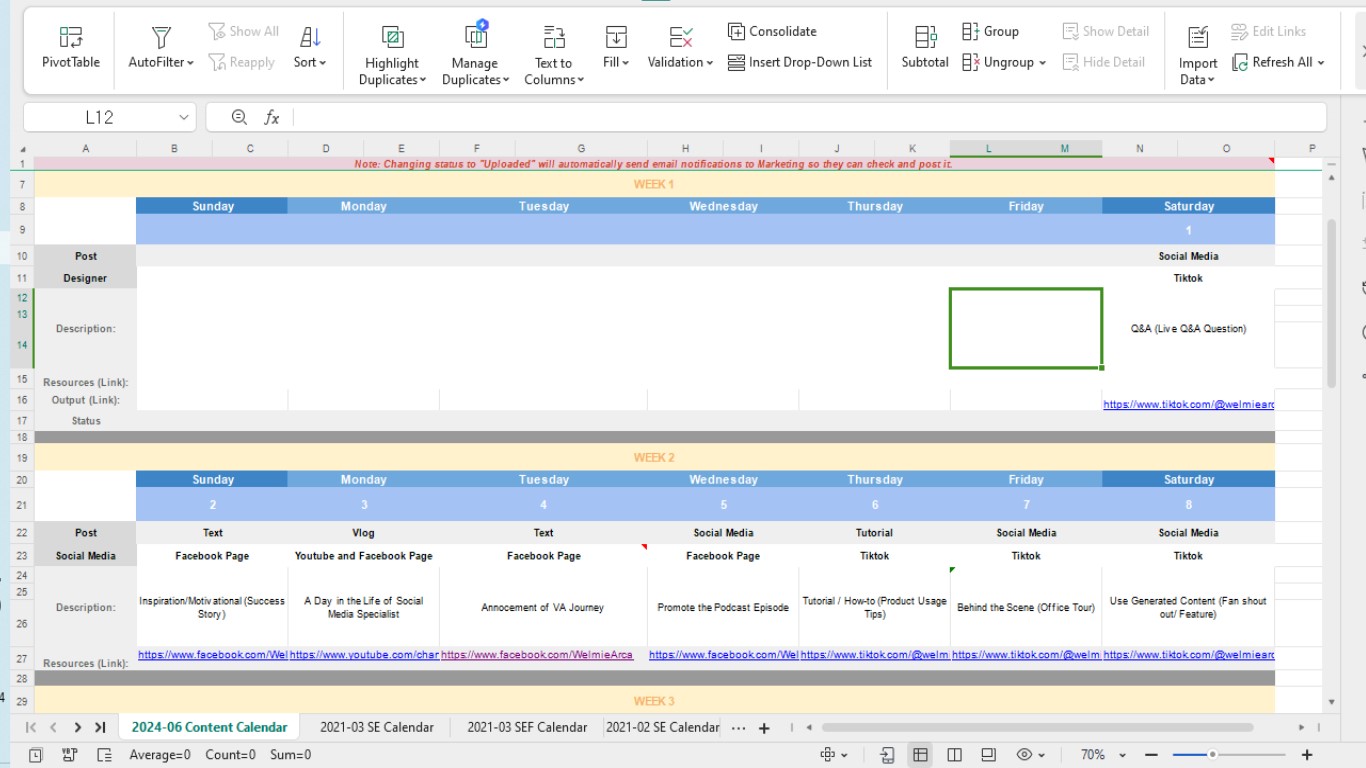The image size is (1366, 768).
Task: Click the zoom slider handle
Action: (1212, 755)
